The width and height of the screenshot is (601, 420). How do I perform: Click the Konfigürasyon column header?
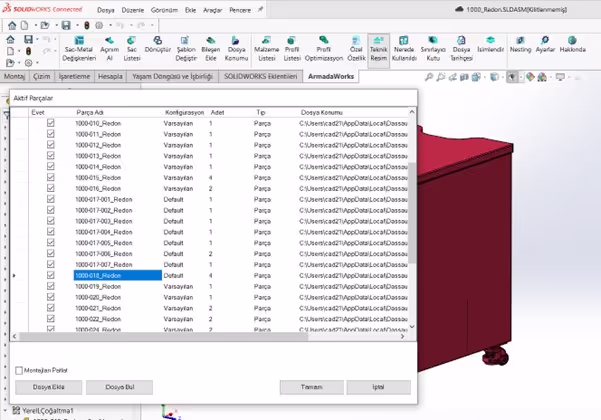click(x=184, y=112)
